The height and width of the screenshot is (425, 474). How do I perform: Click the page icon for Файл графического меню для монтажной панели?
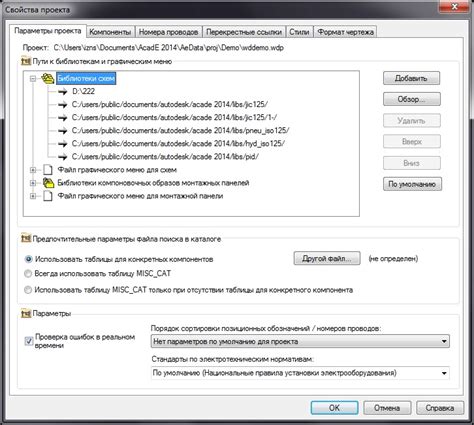coord(48,196)
